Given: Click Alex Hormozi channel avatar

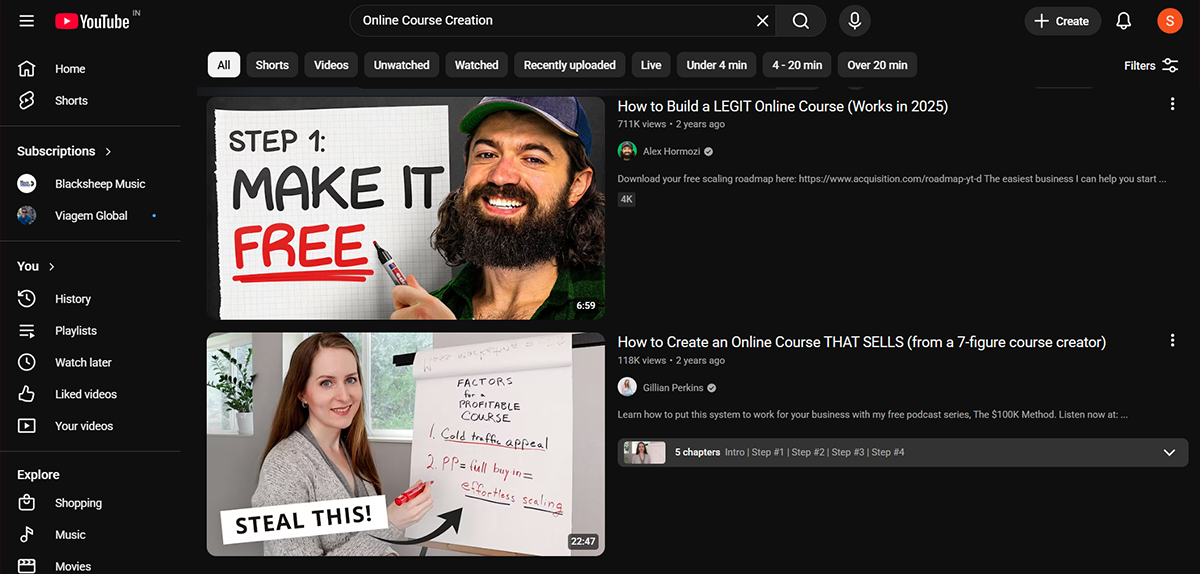Looking at the screenshot, I should [x=627, y=151].
